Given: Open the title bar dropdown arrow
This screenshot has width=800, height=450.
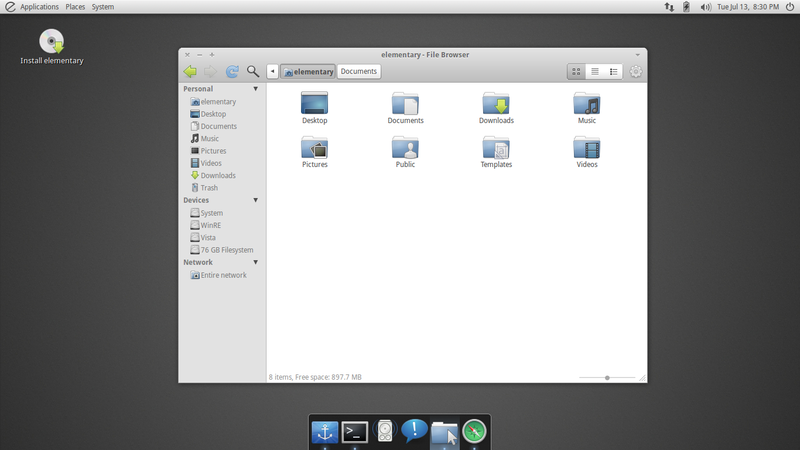Looking at the screenshot, I should (x=637, y=55).
